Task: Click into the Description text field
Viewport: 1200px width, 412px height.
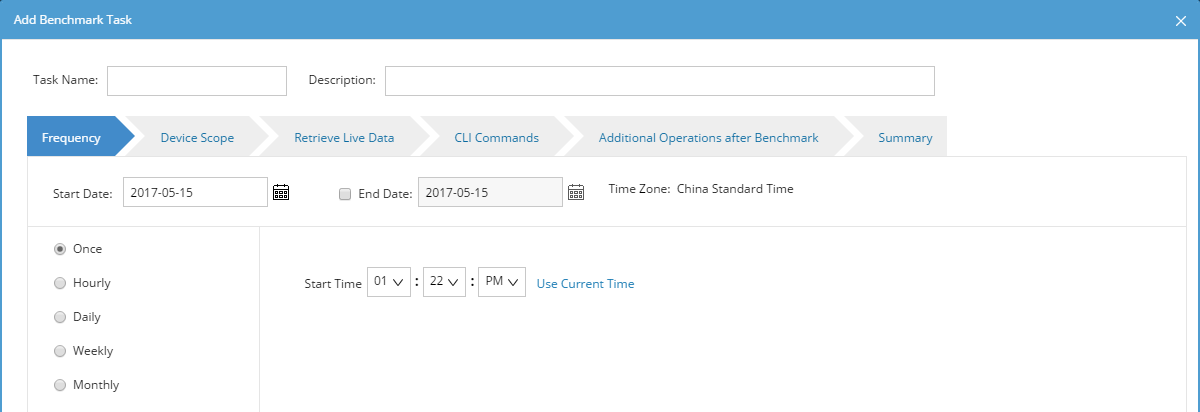Action: 659,81
